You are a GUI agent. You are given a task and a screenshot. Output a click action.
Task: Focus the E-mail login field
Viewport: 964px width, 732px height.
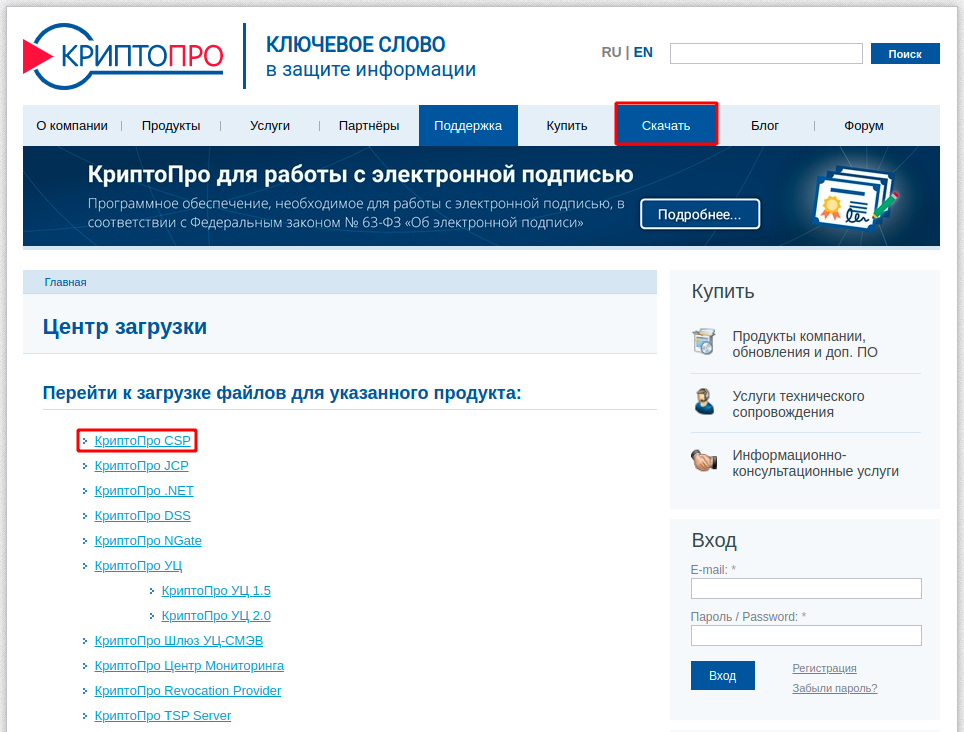806,588
